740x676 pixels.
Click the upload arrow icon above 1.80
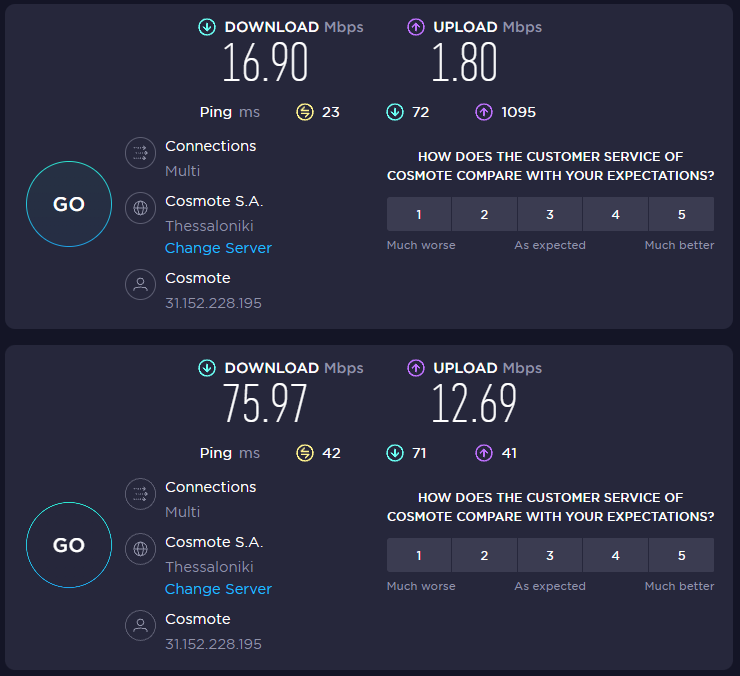coord(417,27)
